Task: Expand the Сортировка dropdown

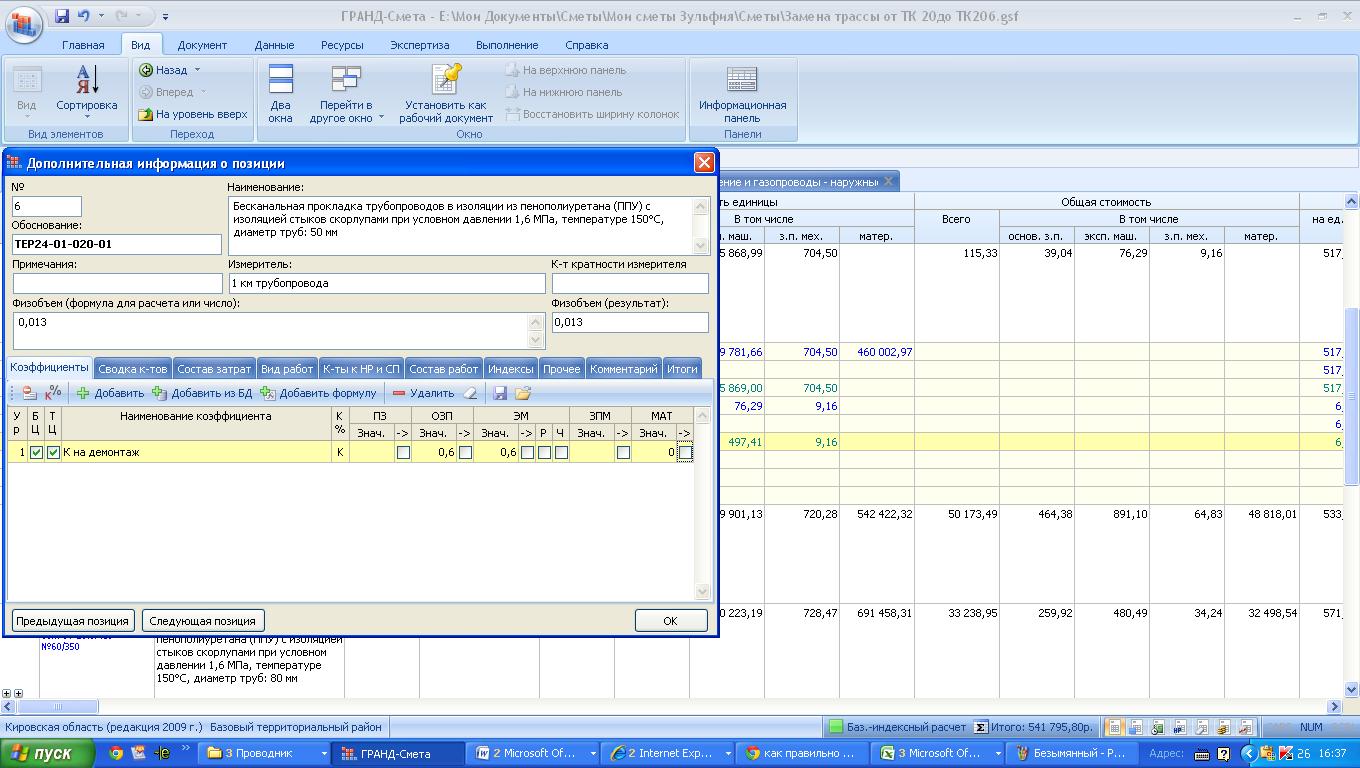Action: click(86, 117)
